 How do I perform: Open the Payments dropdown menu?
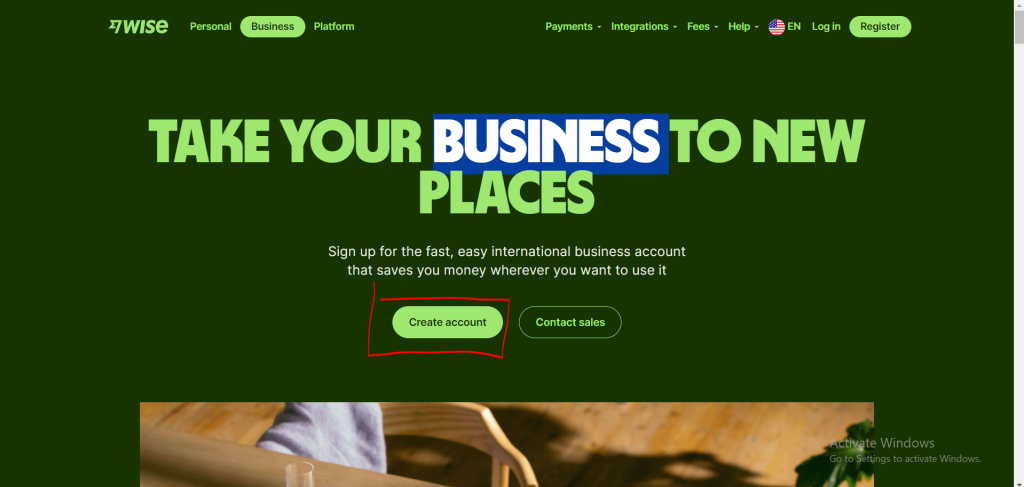(573, 27)
